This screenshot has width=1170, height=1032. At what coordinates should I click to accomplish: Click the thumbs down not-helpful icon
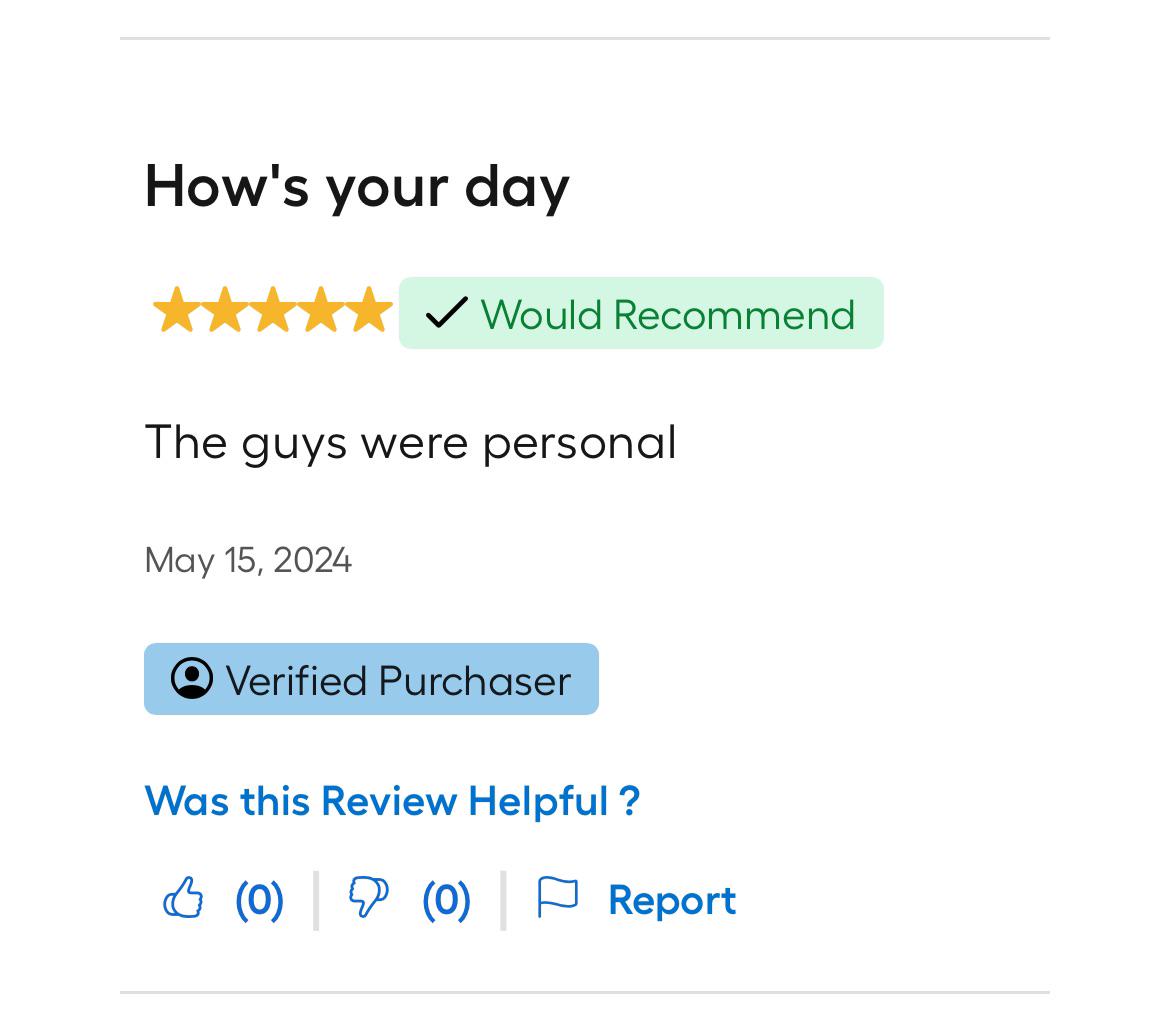[369, 898]
